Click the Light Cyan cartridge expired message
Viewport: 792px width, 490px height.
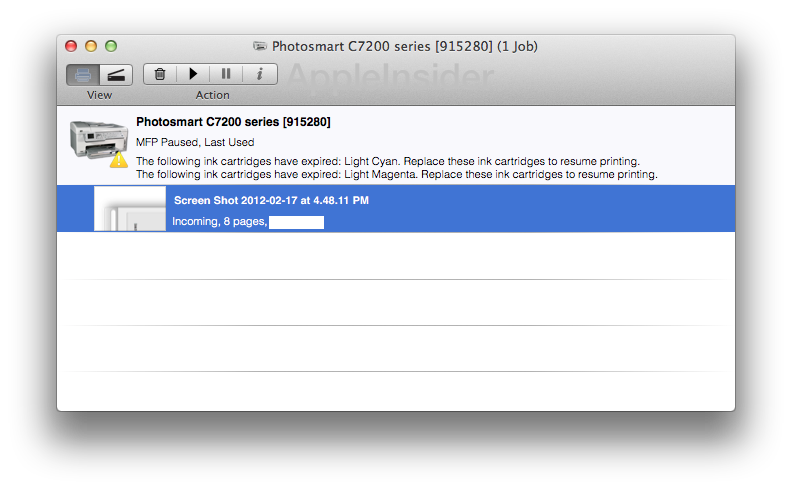click(387, 161)
